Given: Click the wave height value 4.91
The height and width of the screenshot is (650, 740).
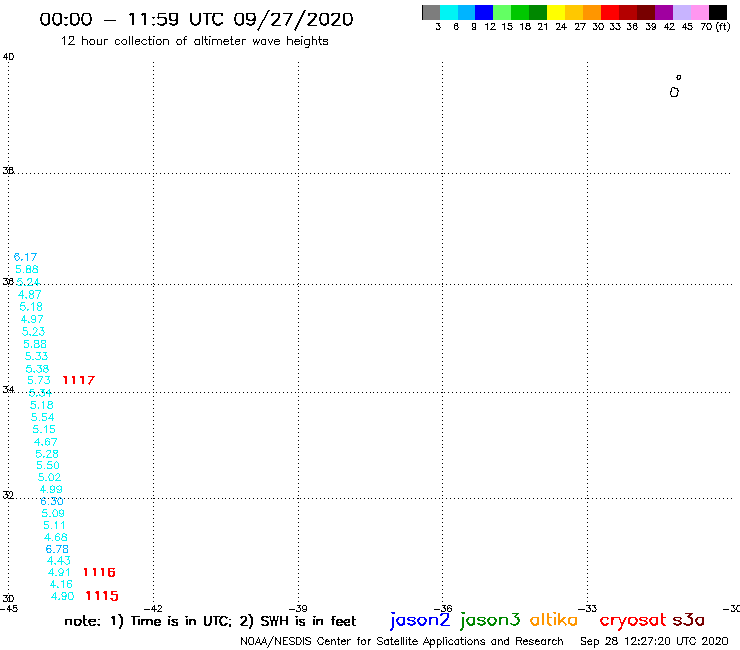Looking at the screenshot, I should pyautogui.click(x=59, y=572).
